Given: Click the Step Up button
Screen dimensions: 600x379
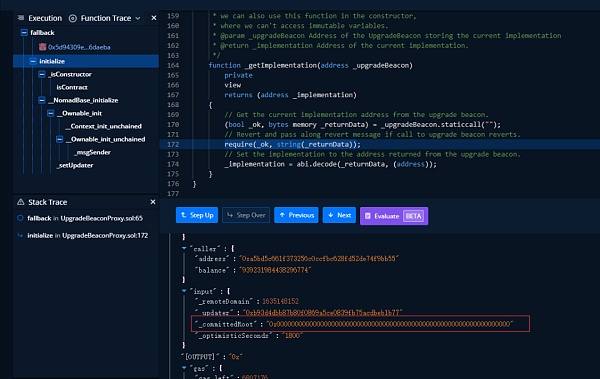Looking at the screenshot, I should click(197, 215).
